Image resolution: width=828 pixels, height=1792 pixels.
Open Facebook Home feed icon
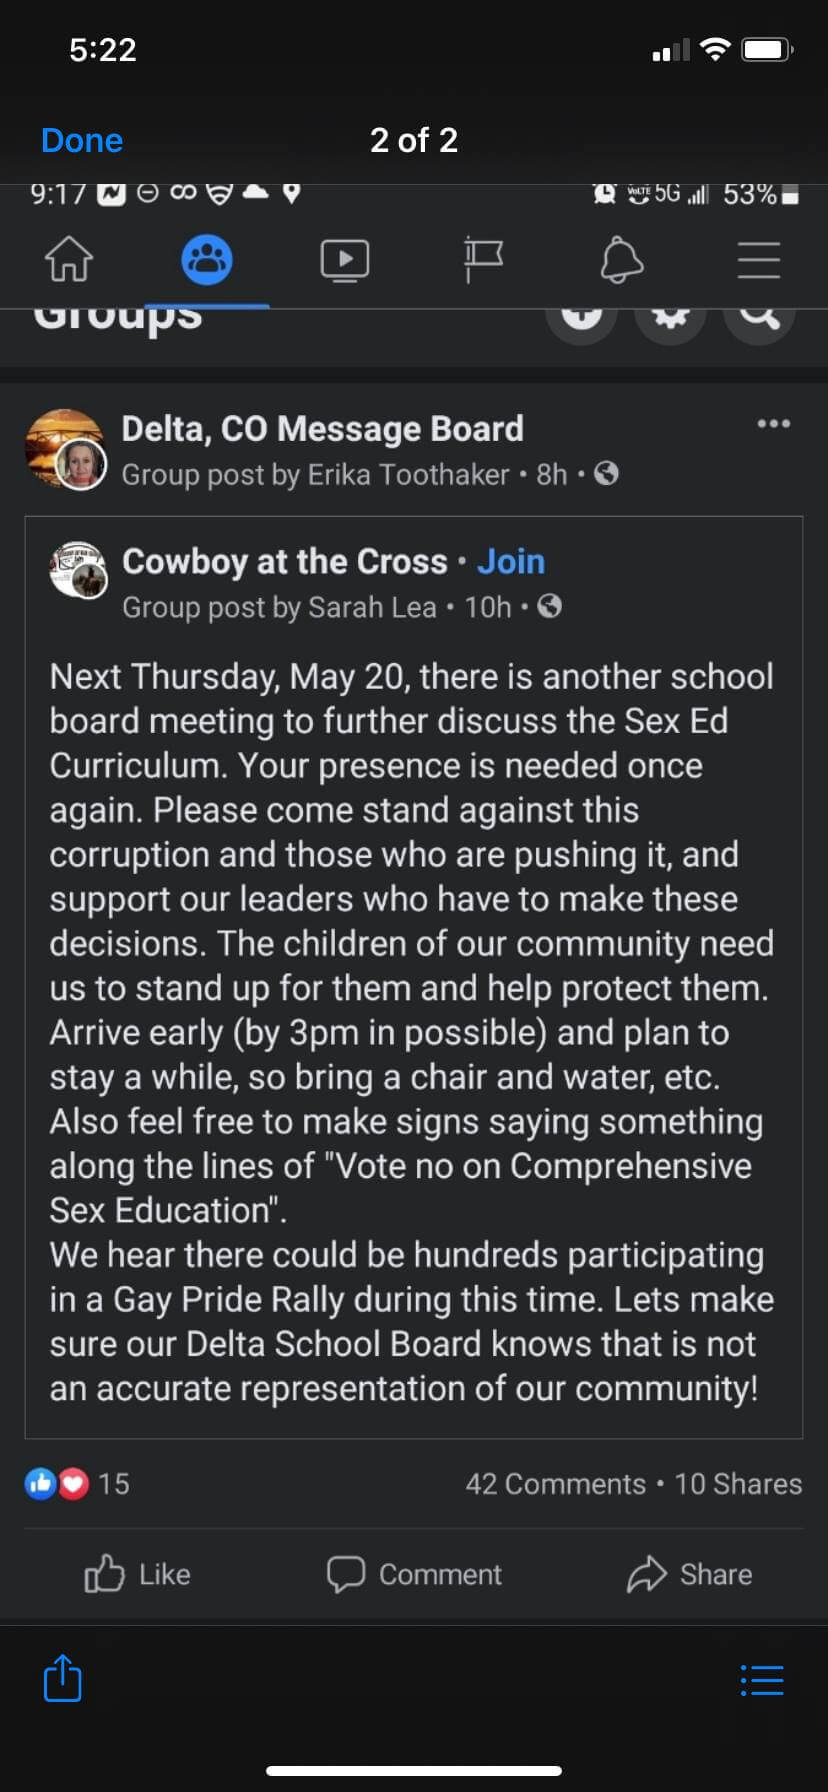pos(69,260)
